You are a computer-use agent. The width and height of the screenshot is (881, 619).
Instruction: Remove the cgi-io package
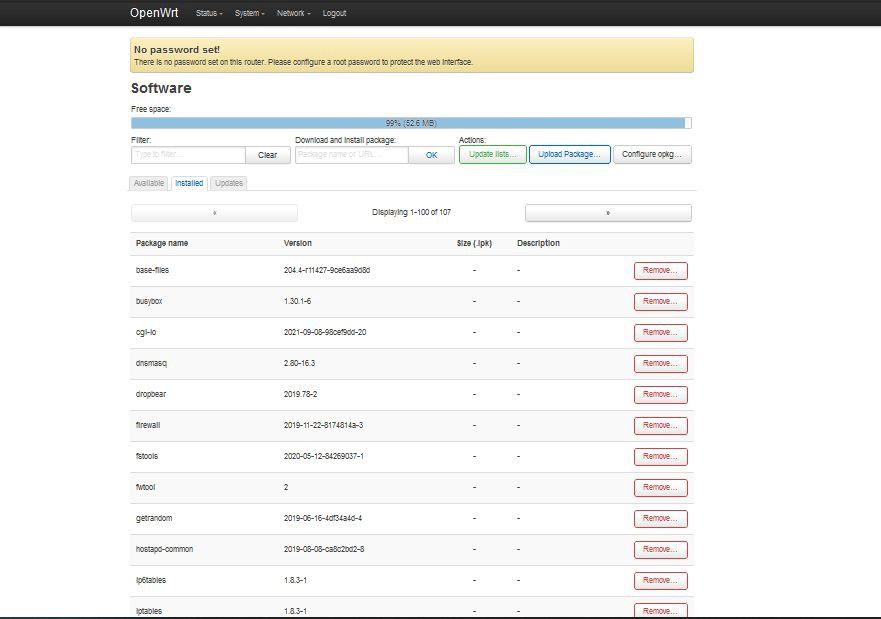[x=660, y=333]
